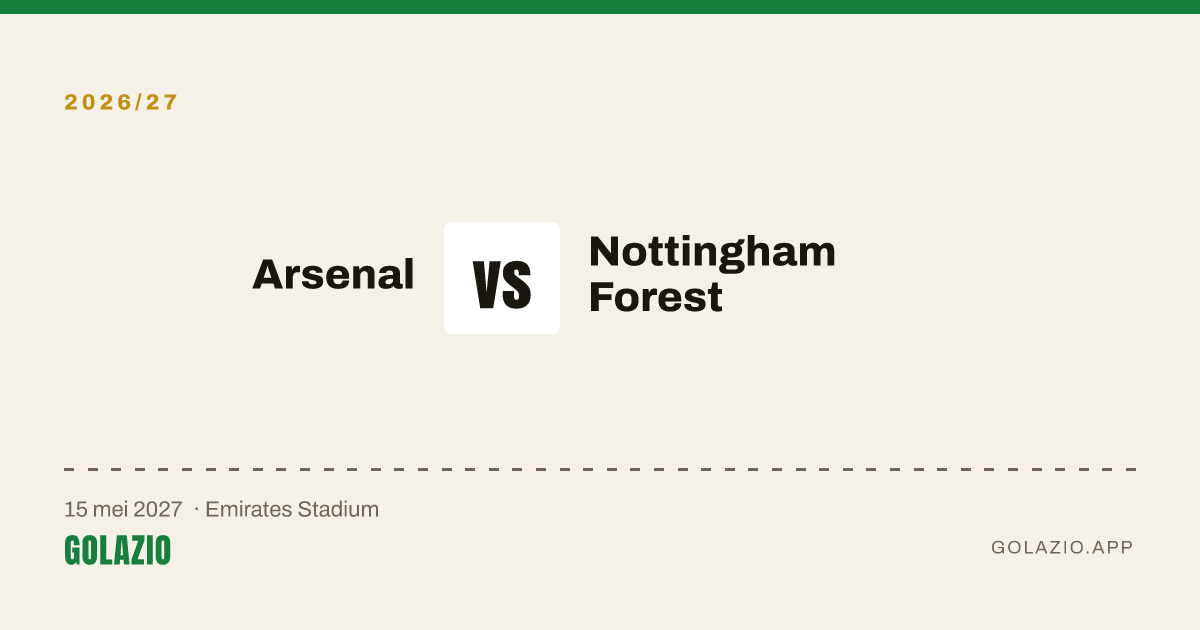Click the 15 mei 2027 date

(x=123, y=509)
